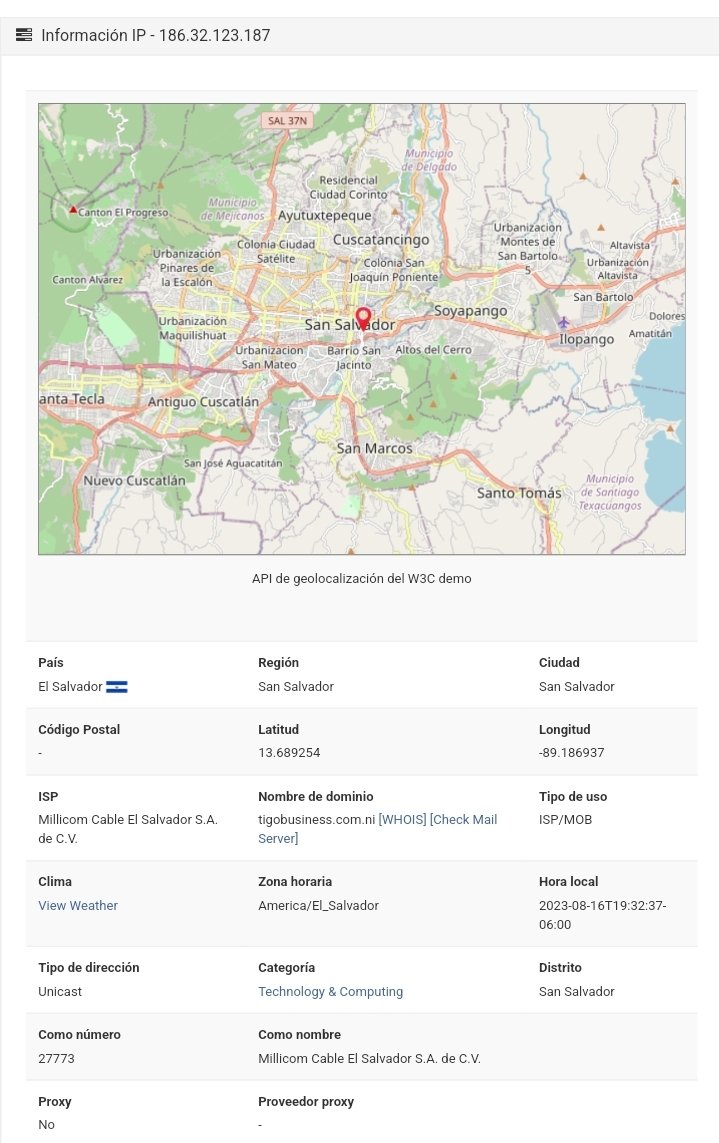This screenshot has height=1143, width=719.
Task: Open the View Weather link
Action: coord(78,905)
